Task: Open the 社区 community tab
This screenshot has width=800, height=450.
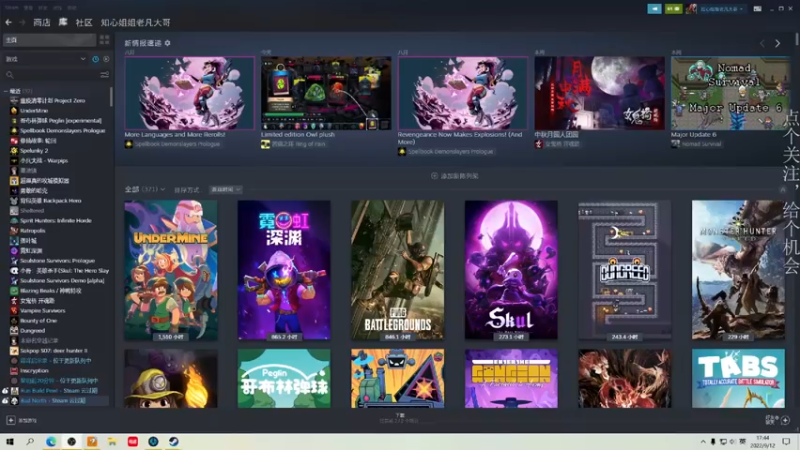Action: (x=84, y=22)
